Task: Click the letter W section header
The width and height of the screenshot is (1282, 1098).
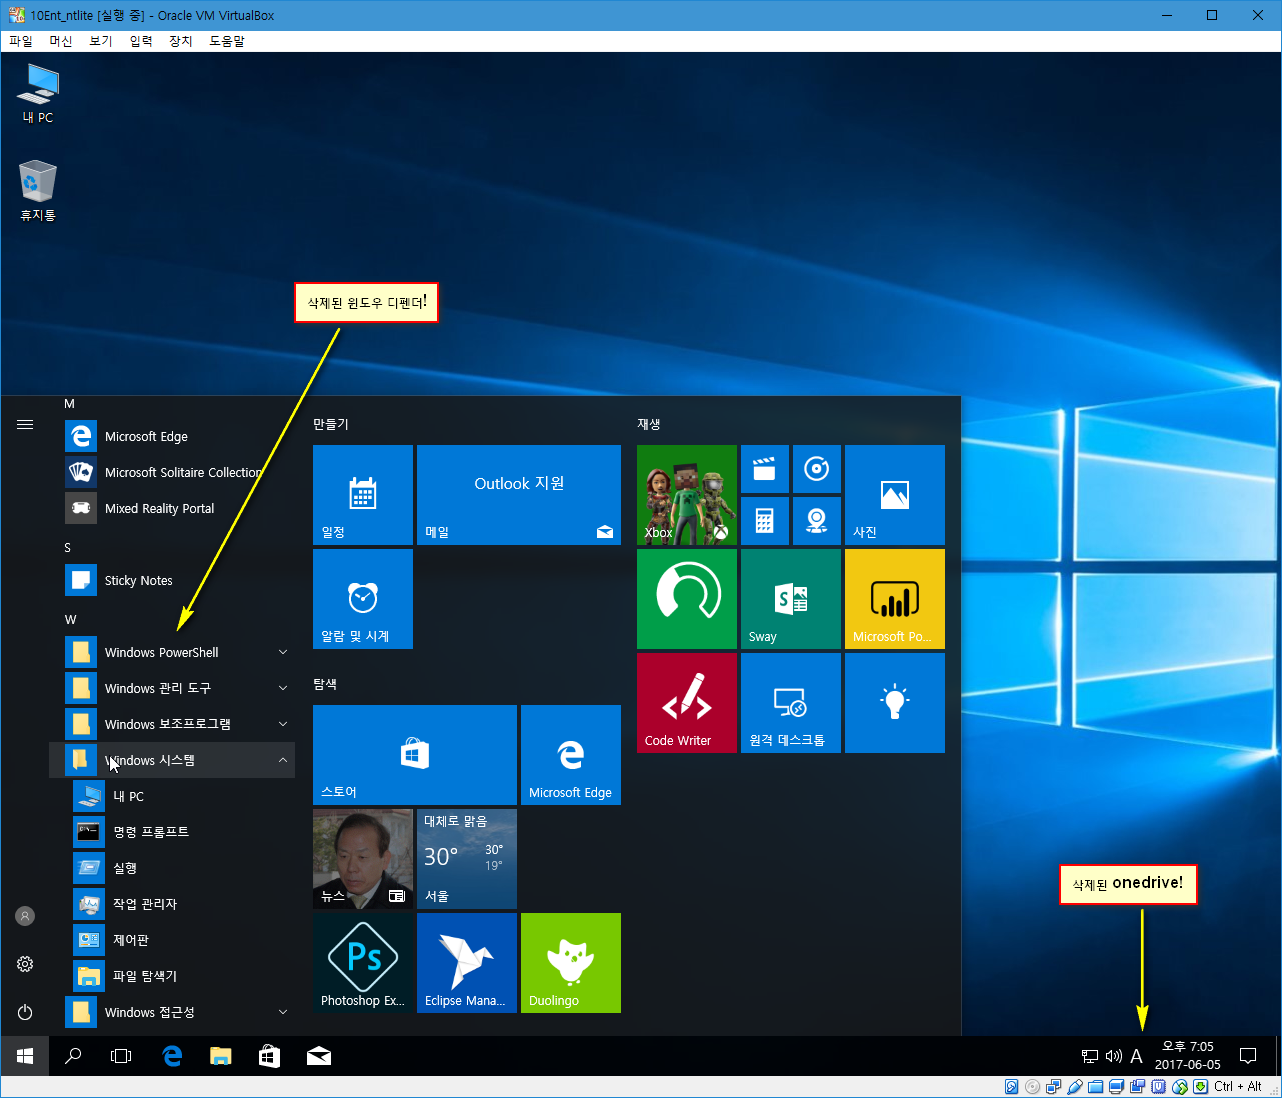Action: tap(70, 619)
